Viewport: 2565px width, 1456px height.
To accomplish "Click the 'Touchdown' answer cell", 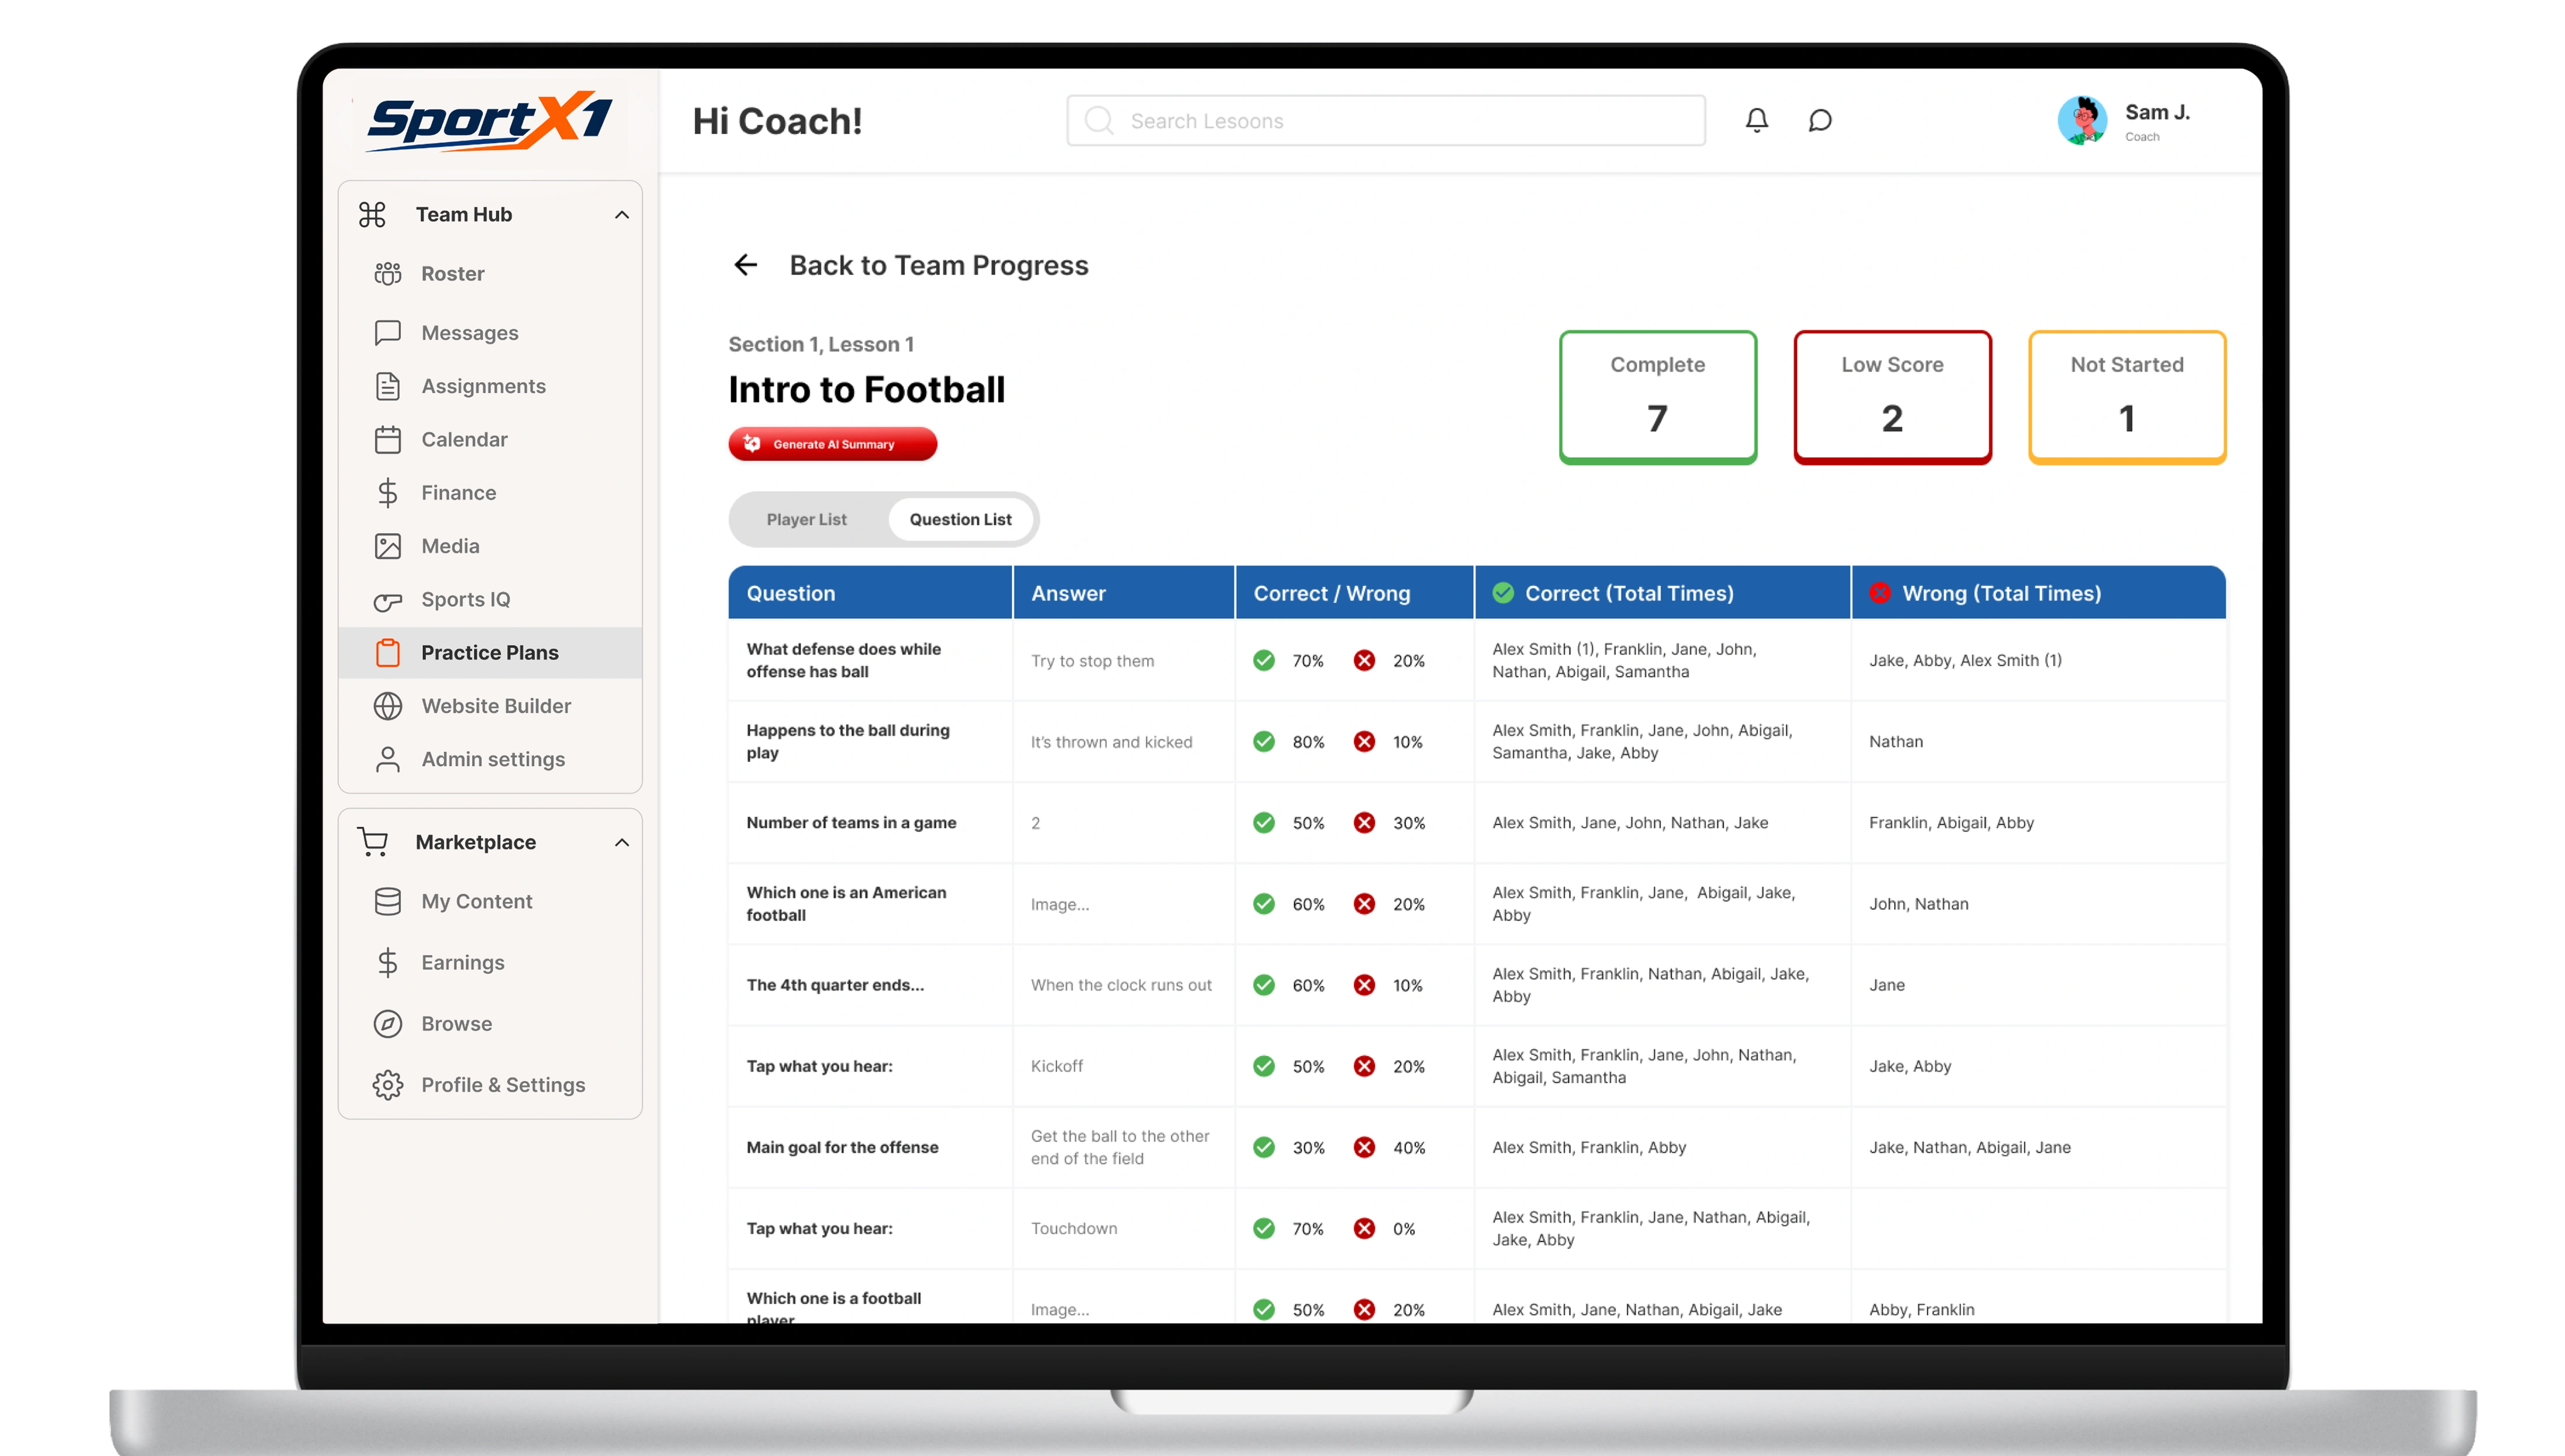I will pos(1124,1228).
